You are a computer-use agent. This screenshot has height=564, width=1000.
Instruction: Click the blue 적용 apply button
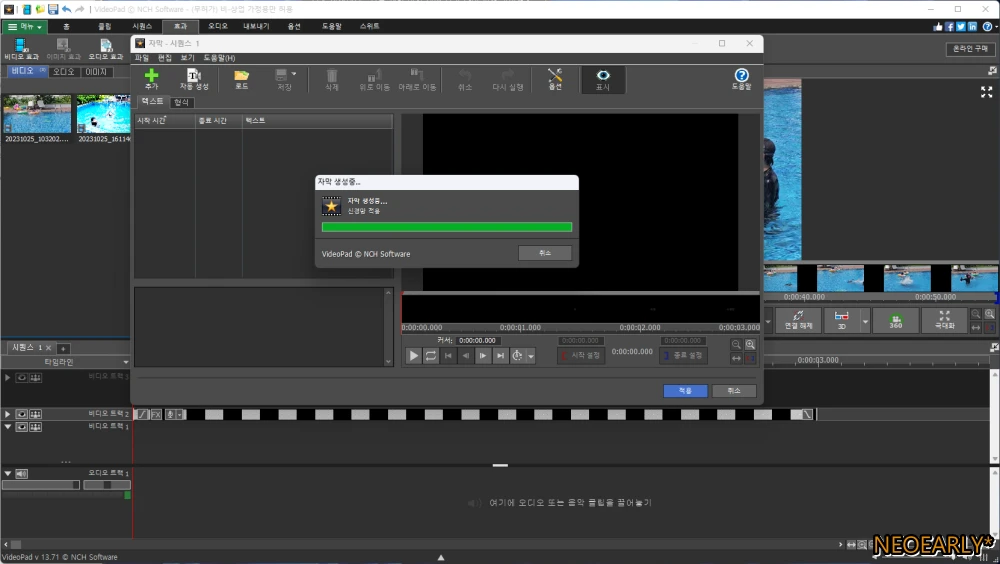[x=685, y=390]
